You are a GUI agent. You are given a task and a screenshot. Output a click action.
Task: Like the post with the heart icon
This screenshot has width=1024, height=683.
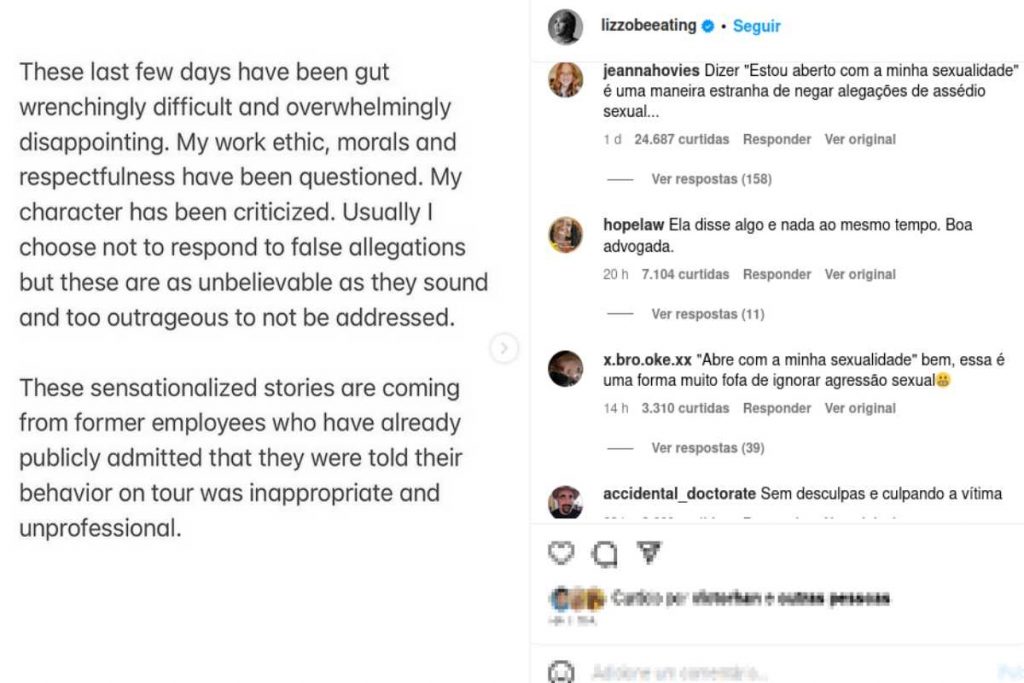coord(563,553)
